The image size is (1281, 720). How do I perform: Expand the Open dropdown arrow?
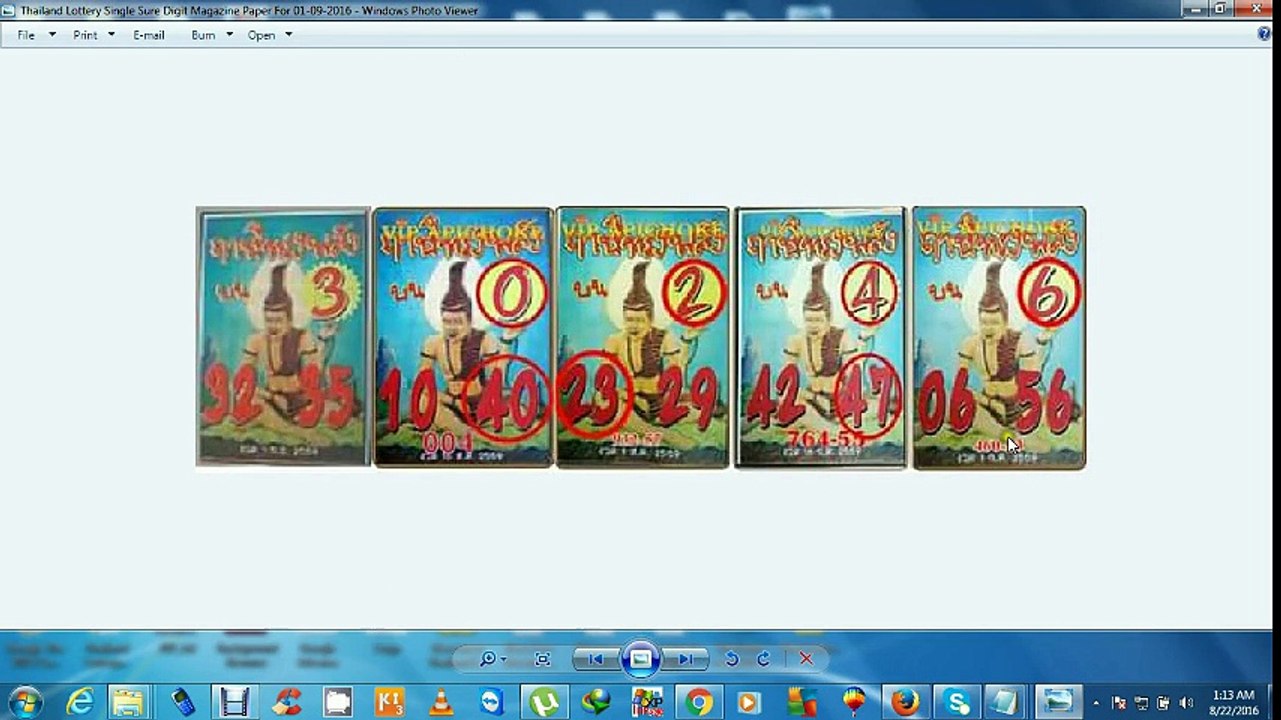[289, 35]
